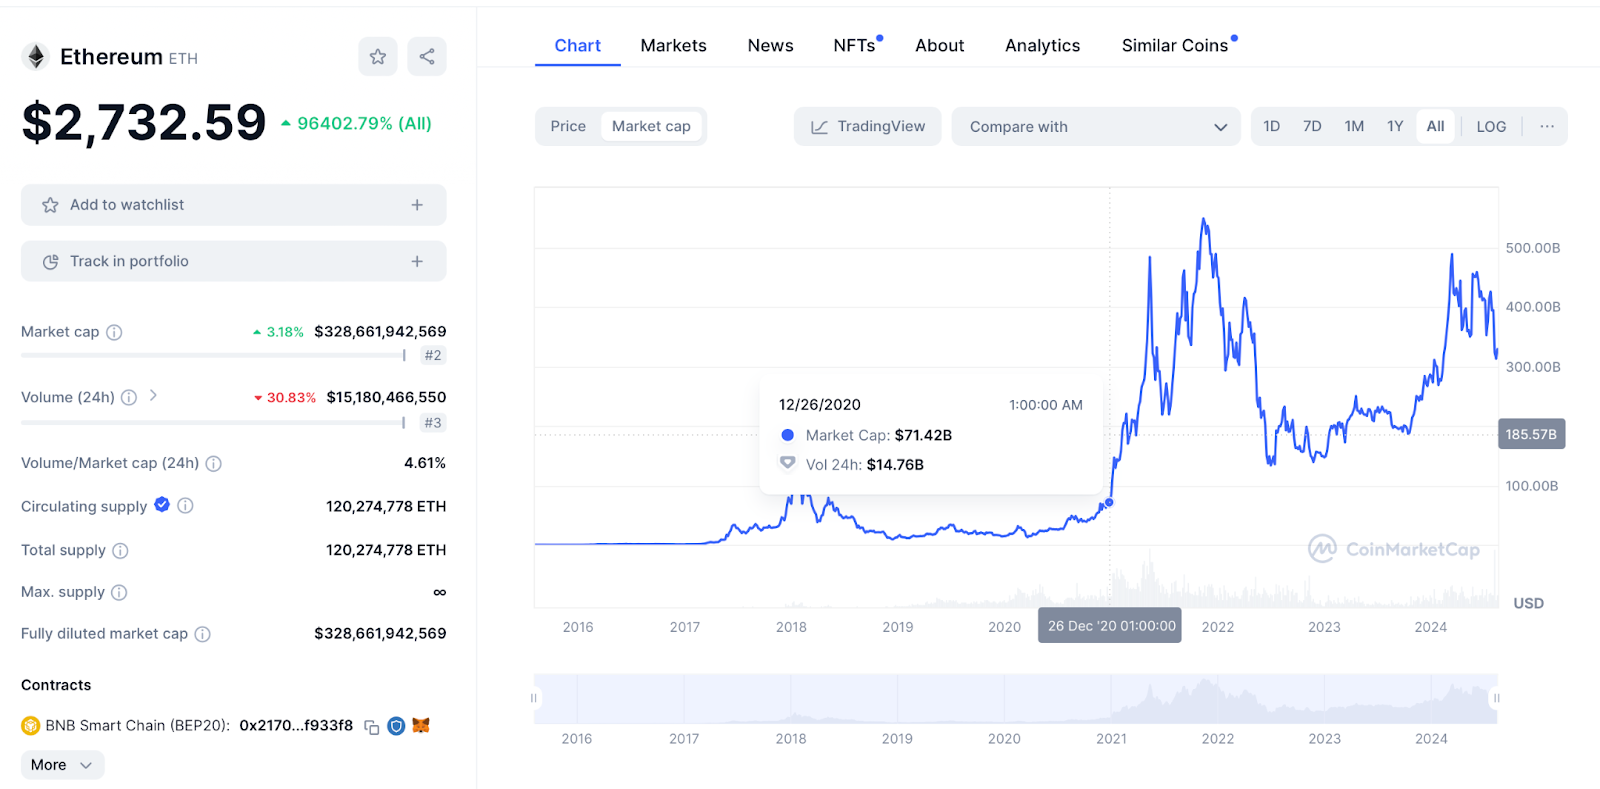Viewport: 1600px width, 789px height.
Task: Click the right handle of range navigator
Action: [1497, 698]
